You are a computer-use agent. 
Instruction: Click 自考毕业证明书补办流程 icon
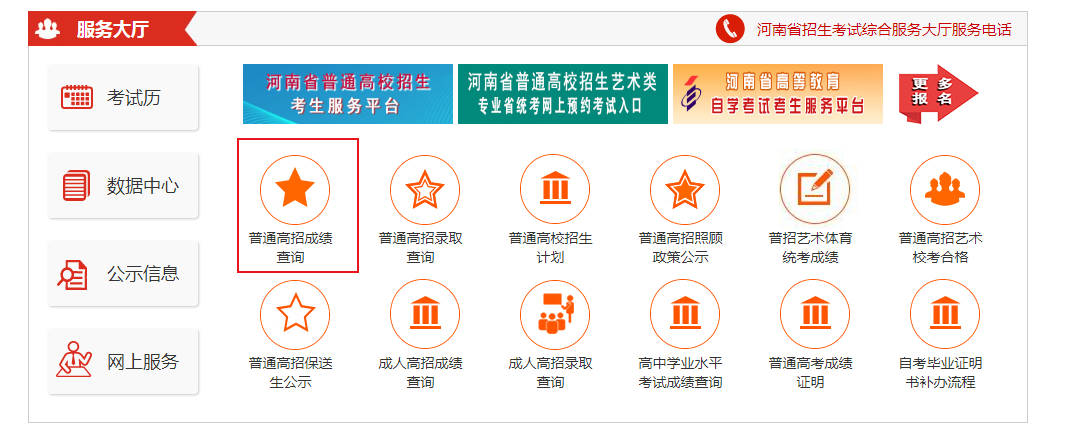(x=945, y=314)
